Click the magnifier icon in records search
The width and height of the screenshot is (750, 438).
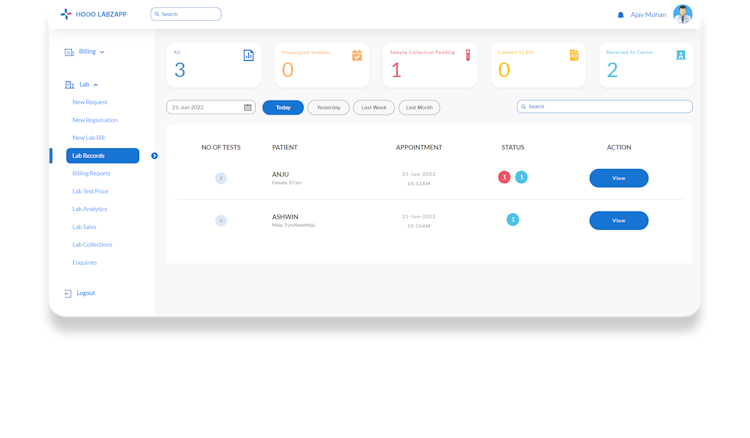523,107
